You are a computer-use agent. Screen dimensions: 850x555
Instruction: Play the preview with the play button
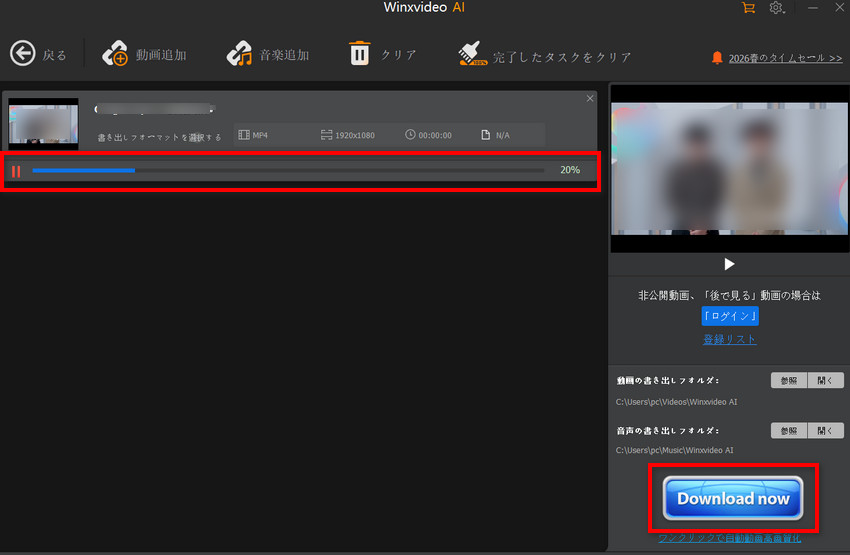click(x=729, y=264)
